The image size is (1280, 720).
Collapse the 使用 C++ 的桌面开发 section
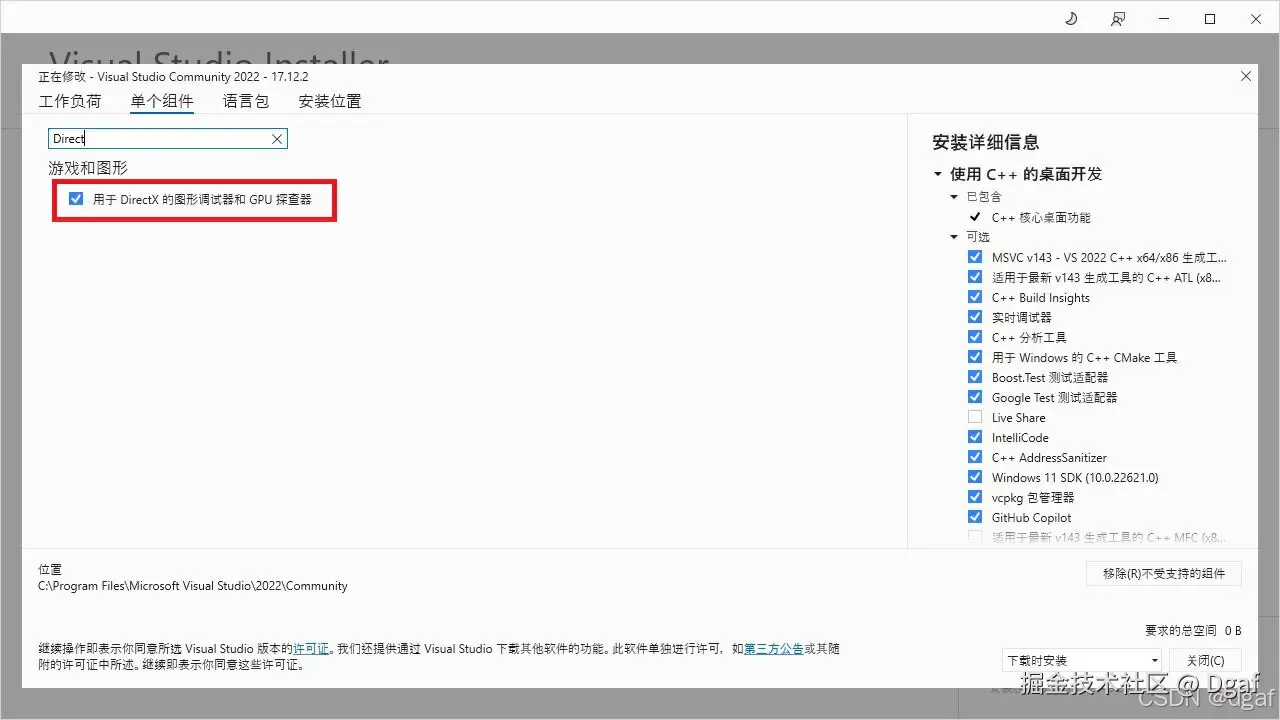point(937,173)
